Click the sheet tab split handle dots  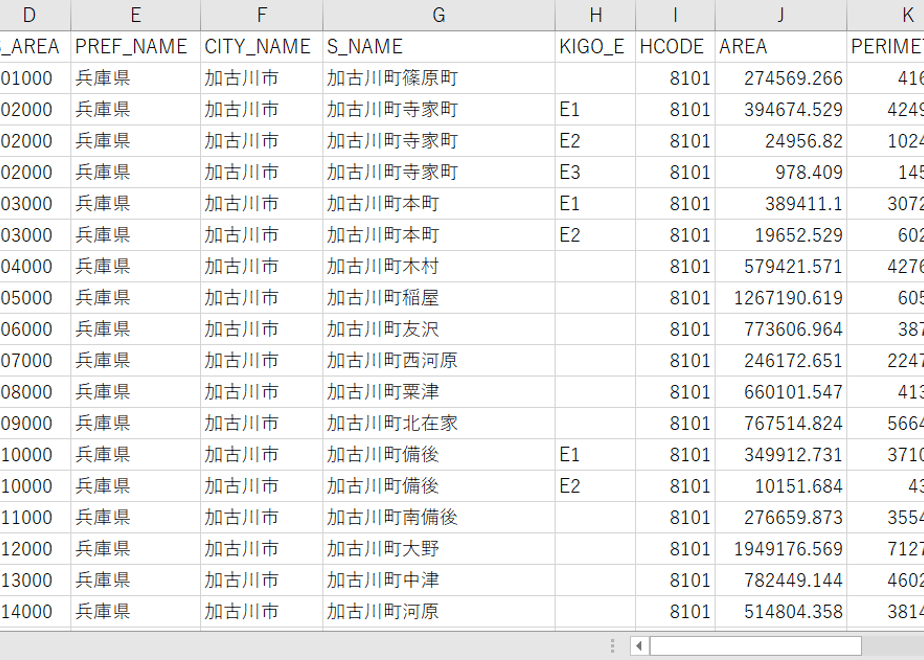pos(613,646)
